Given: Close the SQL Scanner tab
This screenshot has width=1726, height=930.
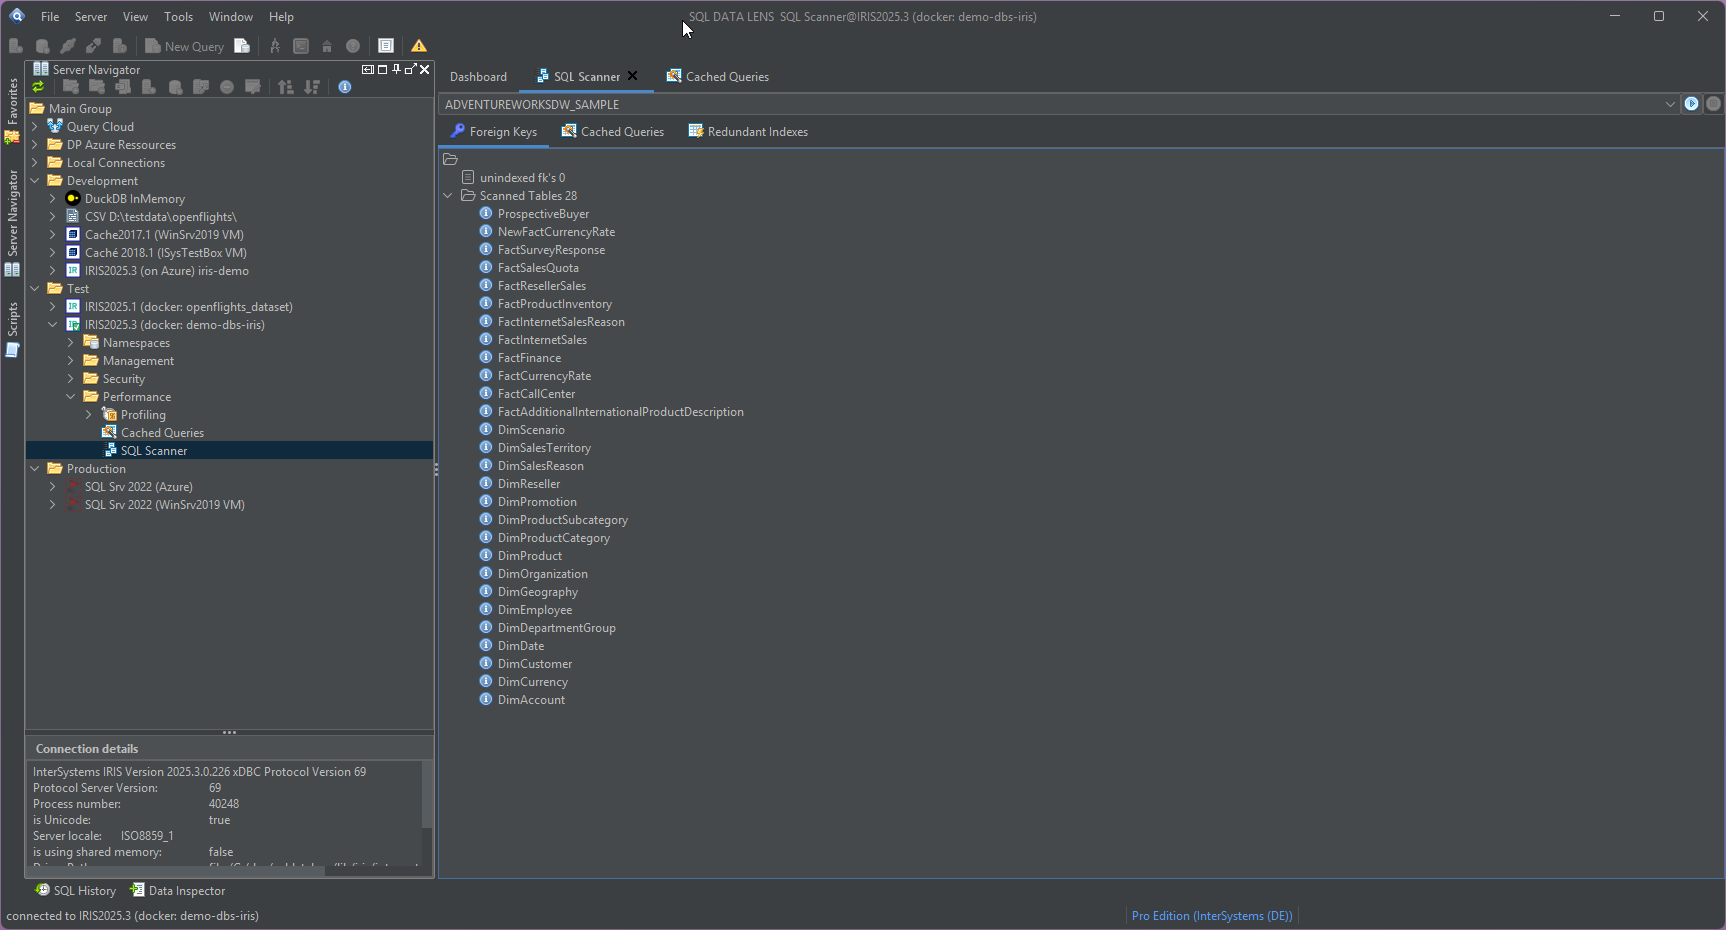Looking at the screenshot, I should click(632, 76).
